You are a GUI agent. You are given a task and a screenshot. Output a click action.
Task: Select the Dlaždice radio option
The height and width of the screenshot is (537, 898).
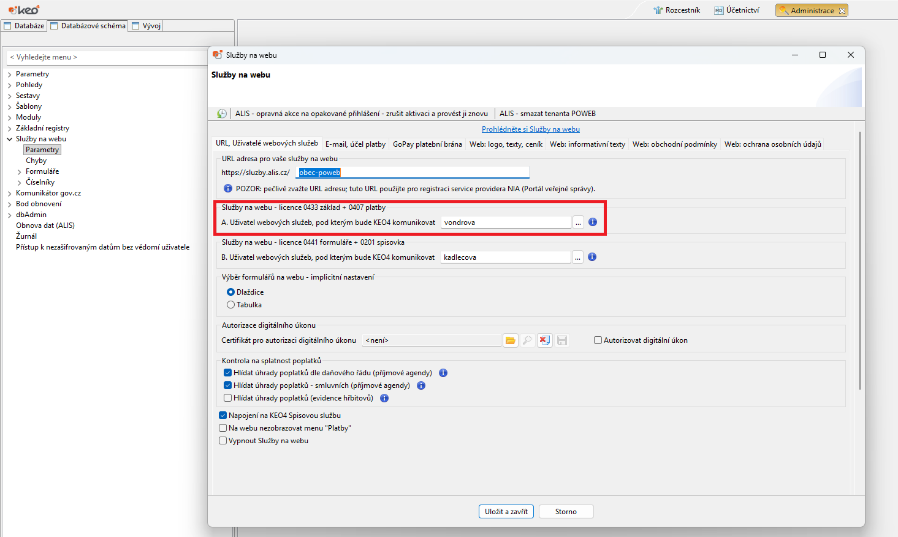click(231, 292)
